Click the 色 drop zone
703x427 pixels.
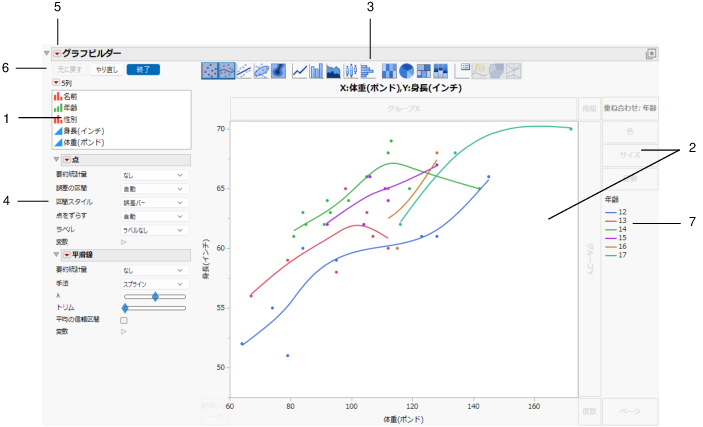pyautogui.click(x=630, y=132)
